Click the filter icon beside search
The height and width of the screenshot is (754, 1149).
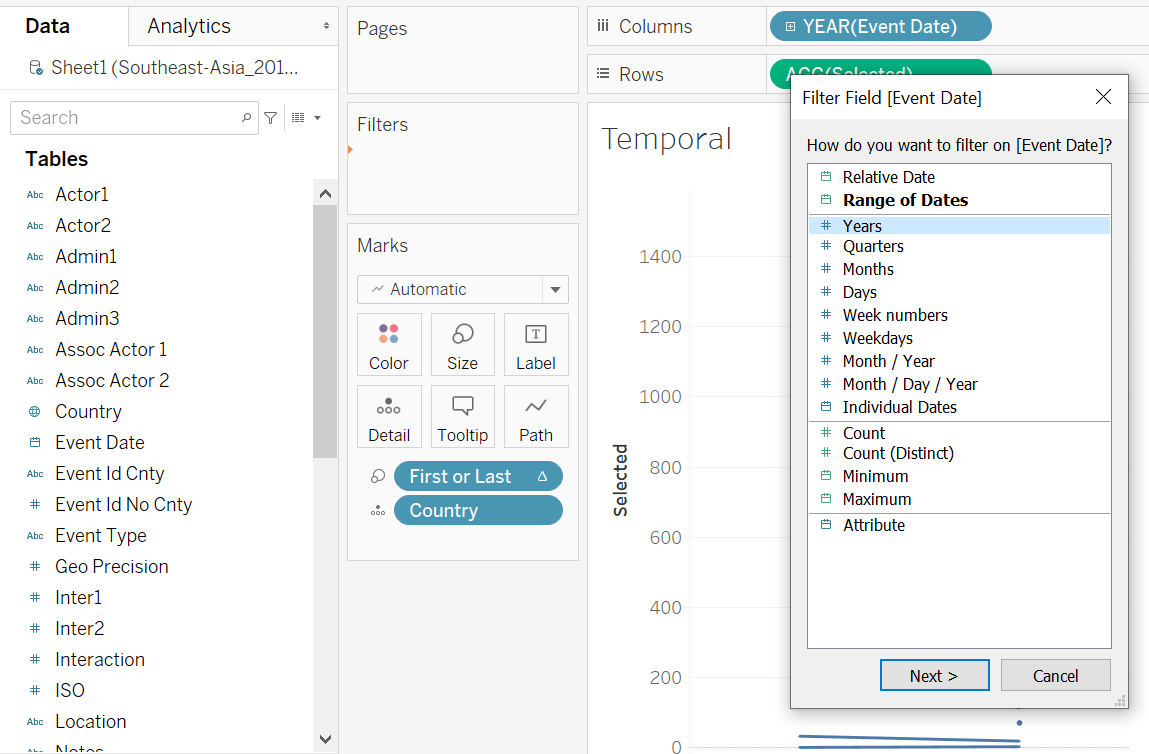click(x=270, y=118)
